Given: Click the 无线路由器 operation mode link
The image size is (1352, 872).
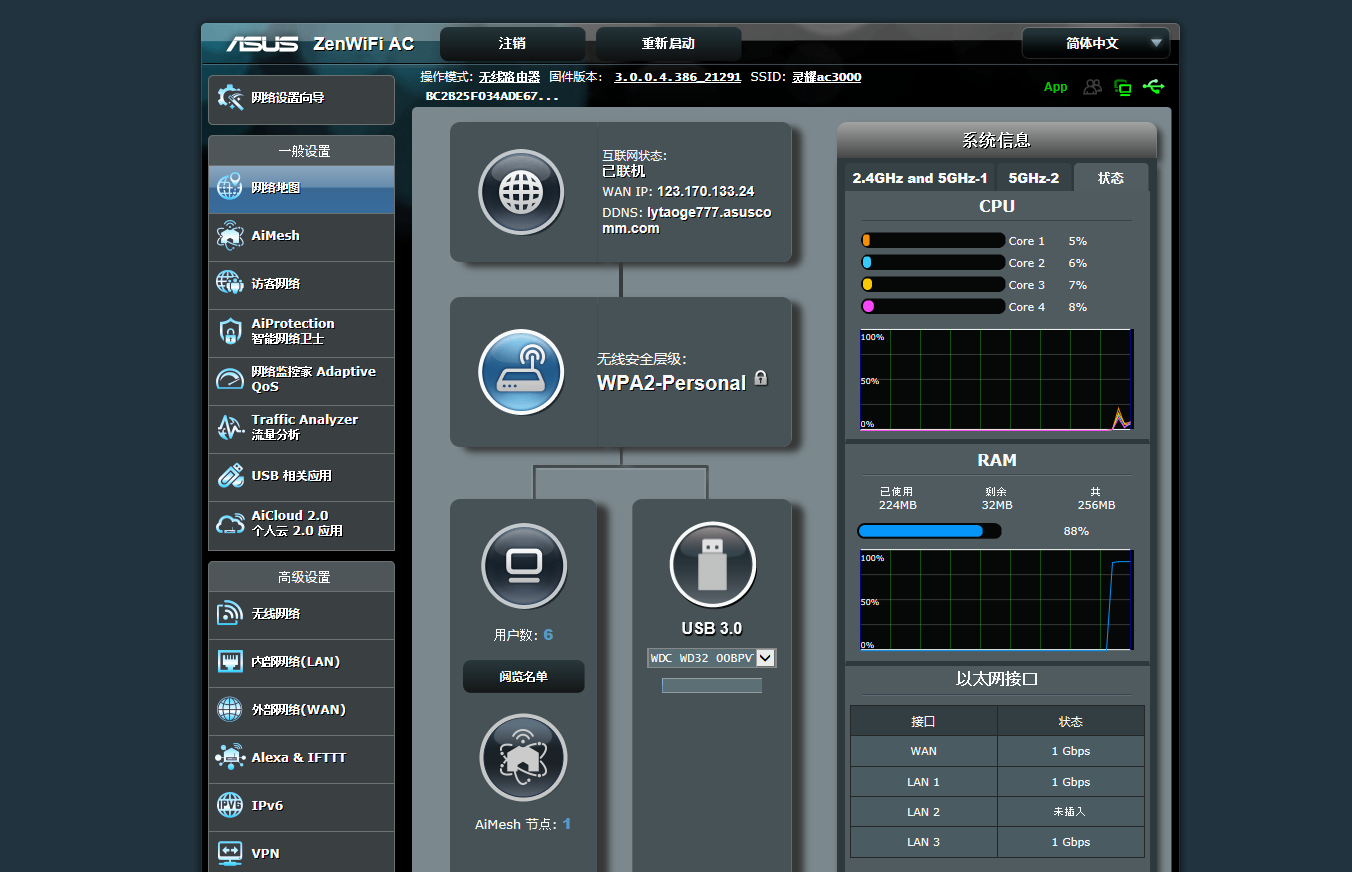Looking at the screenshot, I should pos(509,77).
